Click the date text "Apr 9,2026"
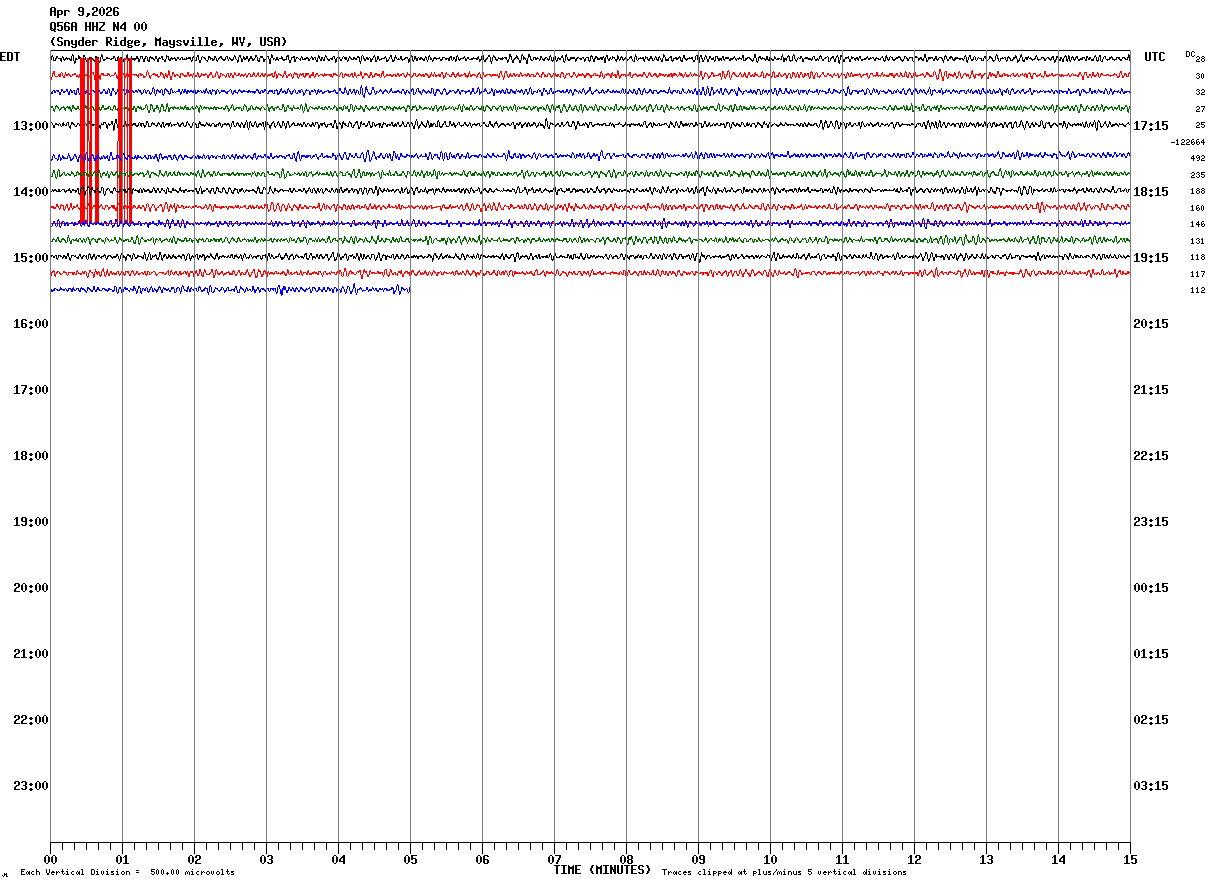Viewport: 1210px width, 886px height. [x=84, y=12]
